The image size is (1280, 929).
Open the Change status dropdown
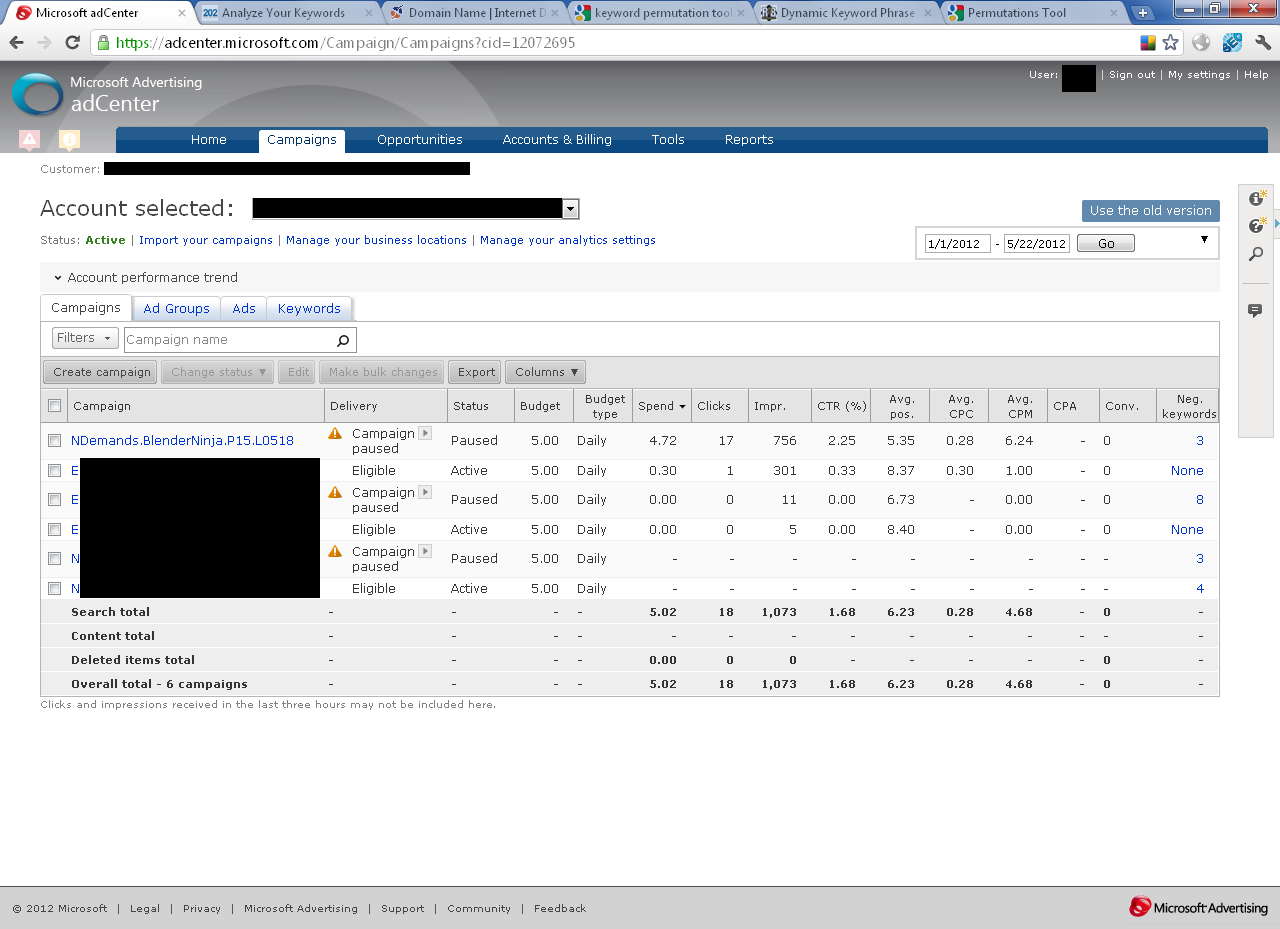pos(217,372)
